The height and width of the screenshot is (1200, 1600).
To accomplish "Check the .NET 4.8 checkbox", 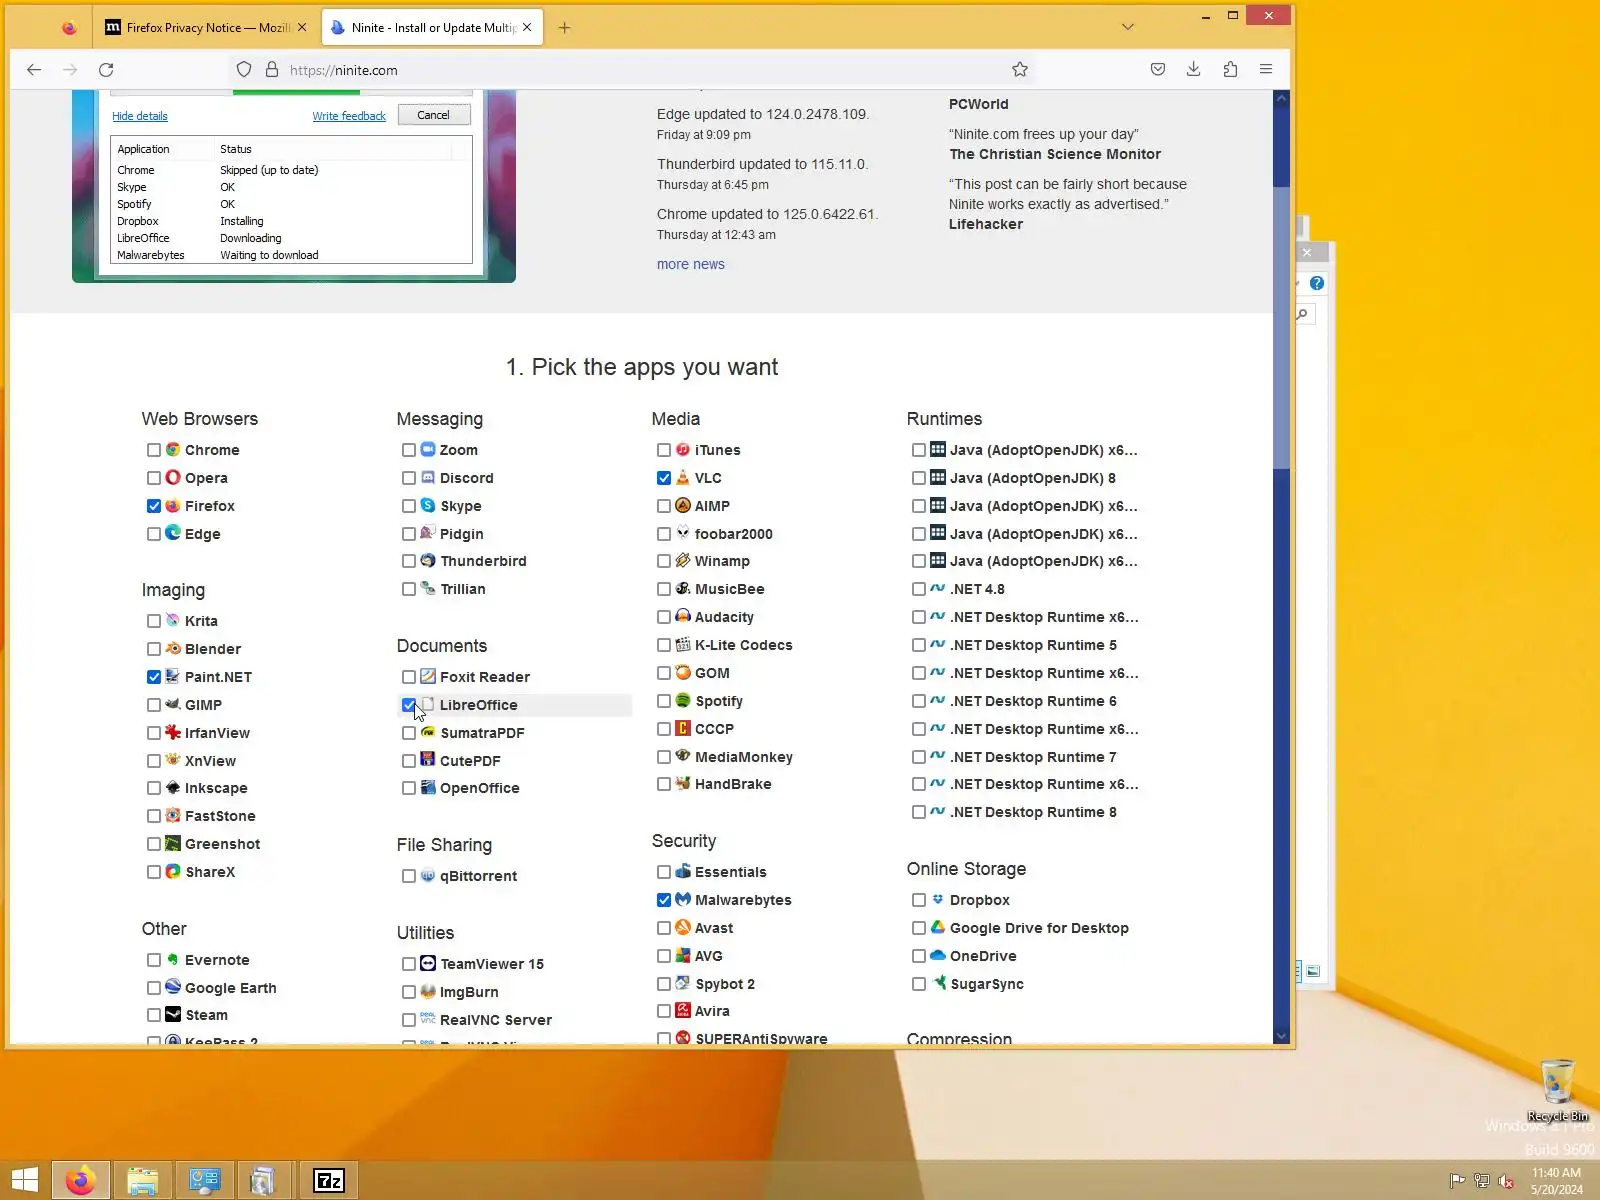I will pos(919,589).
